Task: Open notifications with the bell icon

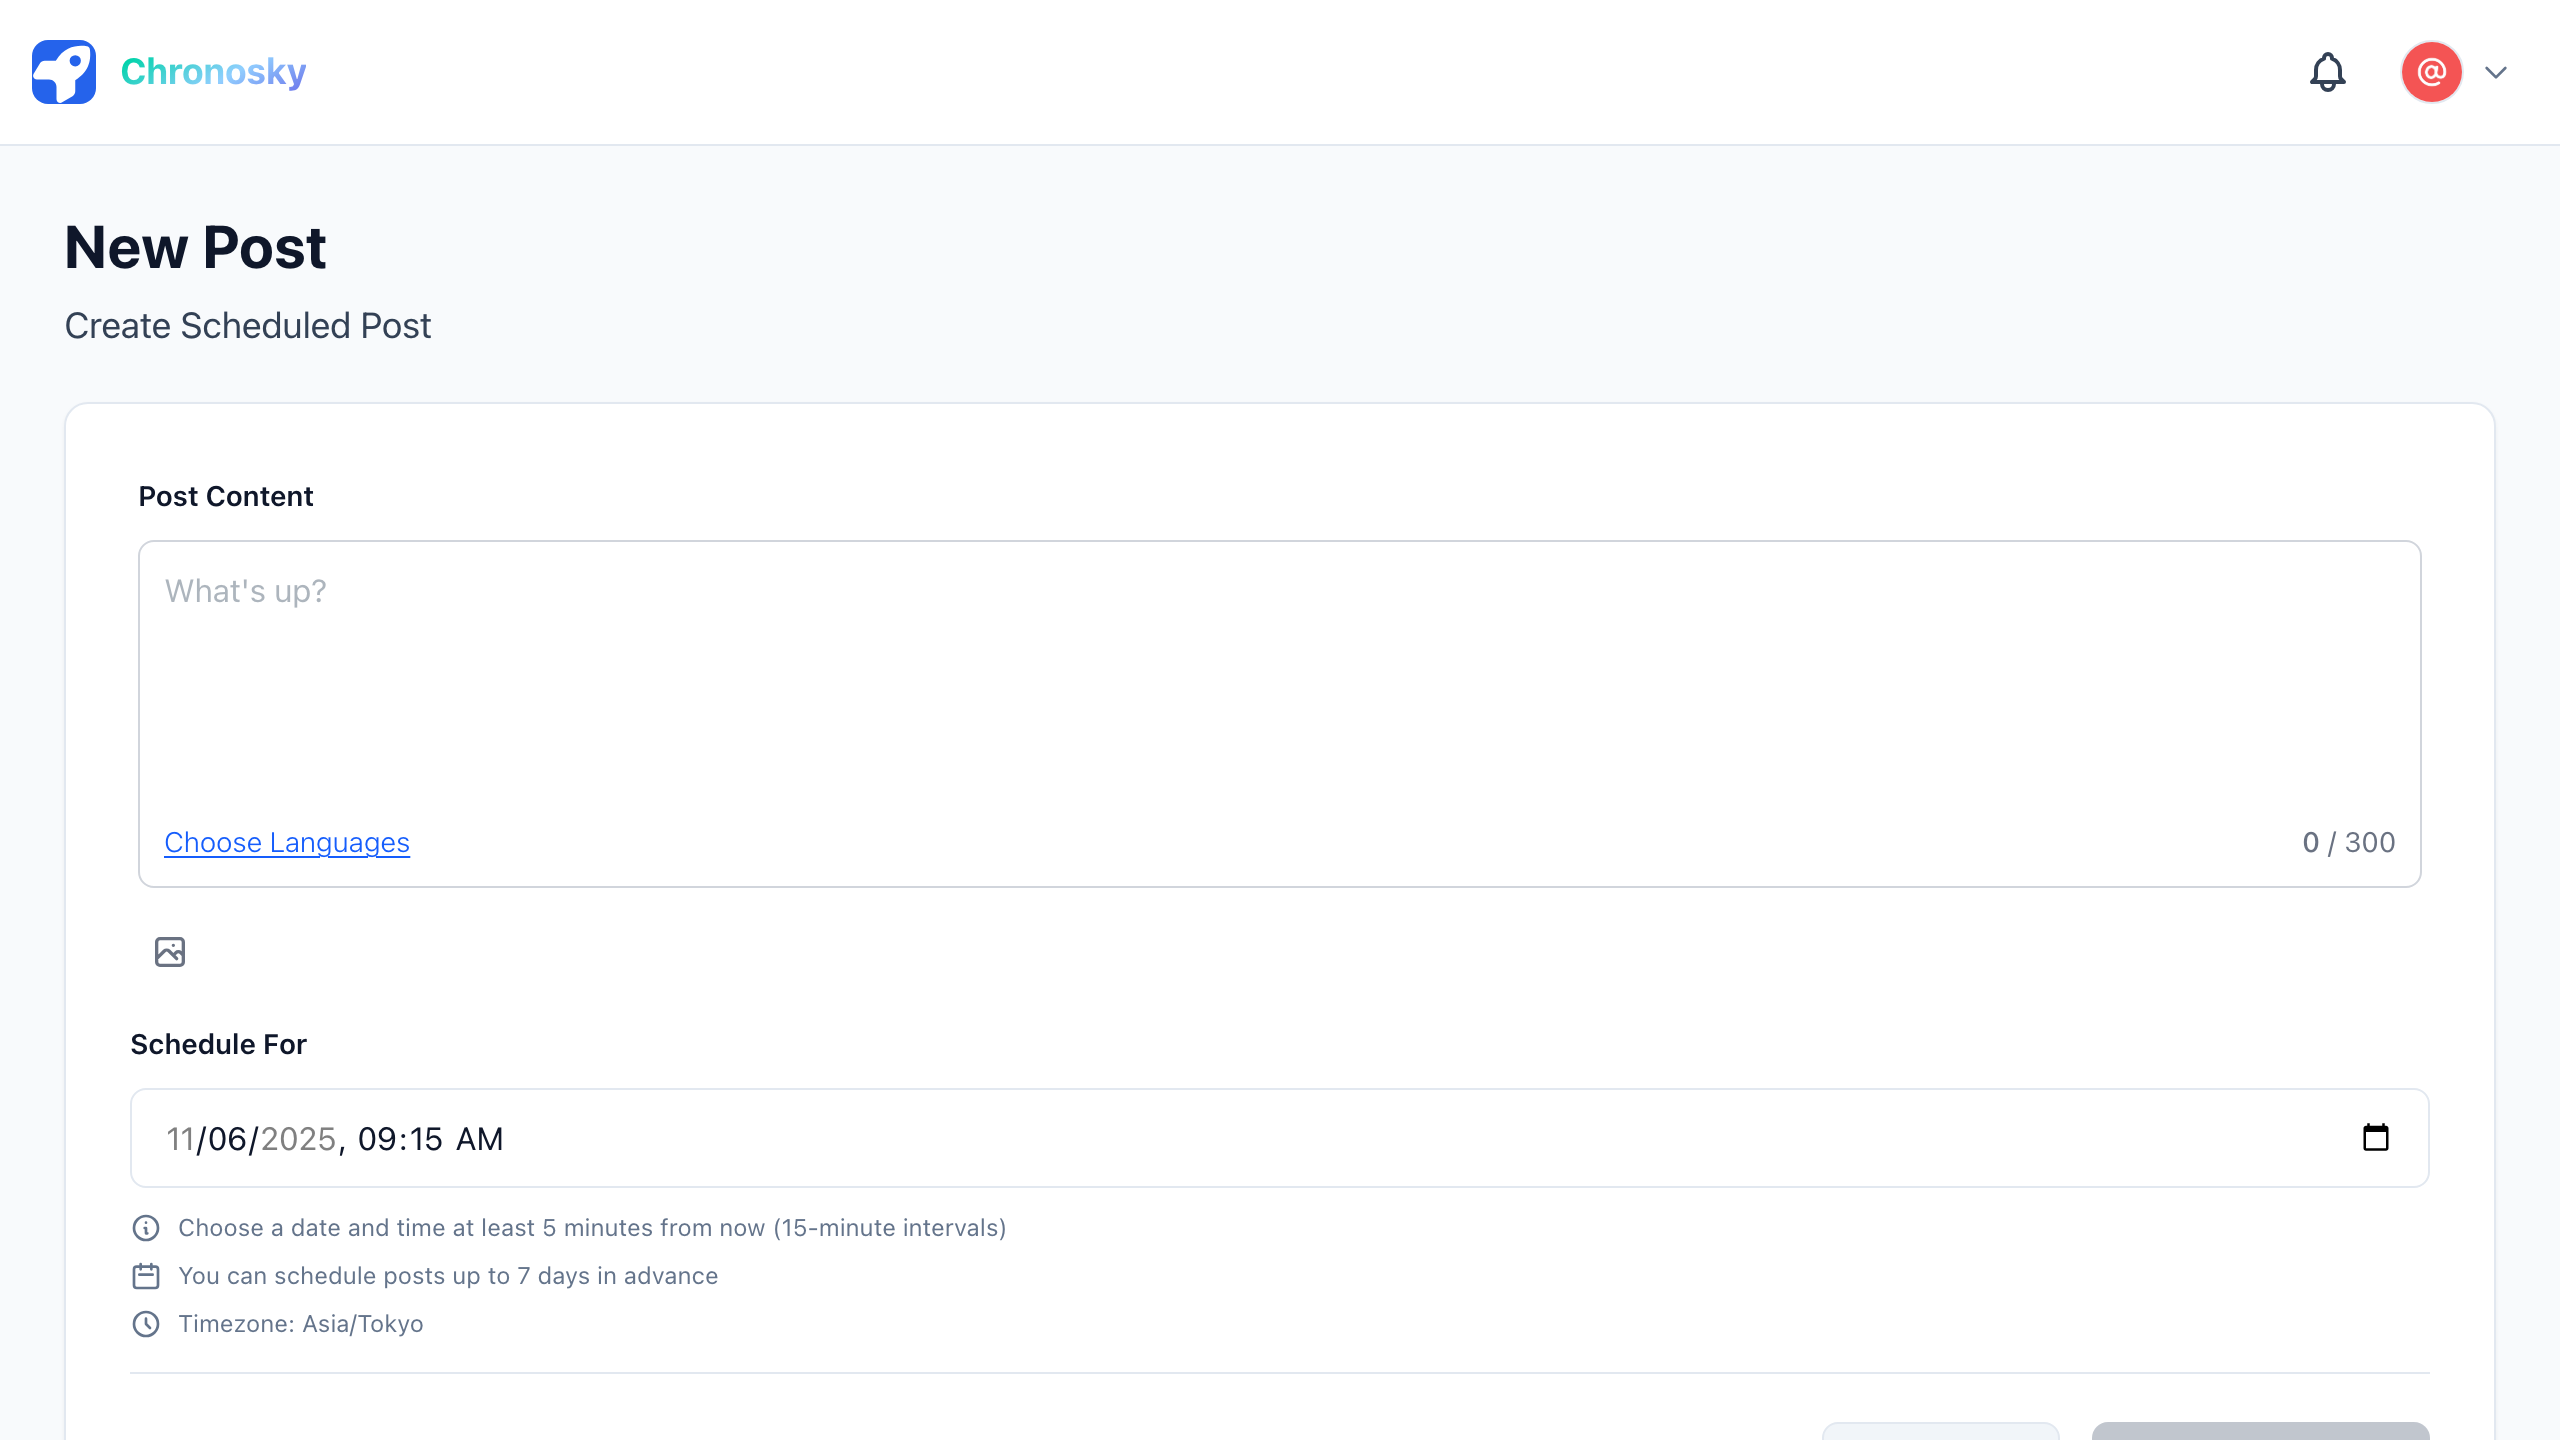Action: 2327,72
